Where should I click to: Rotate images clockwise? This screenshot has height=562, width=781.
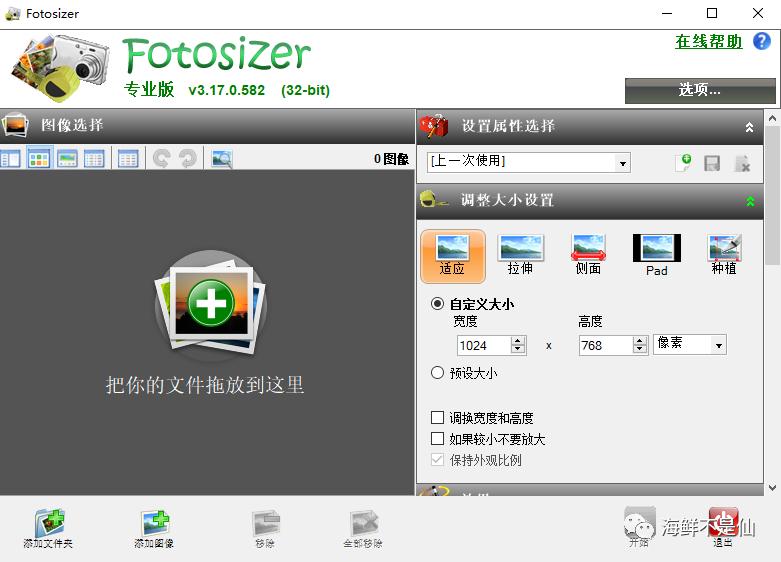(x=188, y=159)
